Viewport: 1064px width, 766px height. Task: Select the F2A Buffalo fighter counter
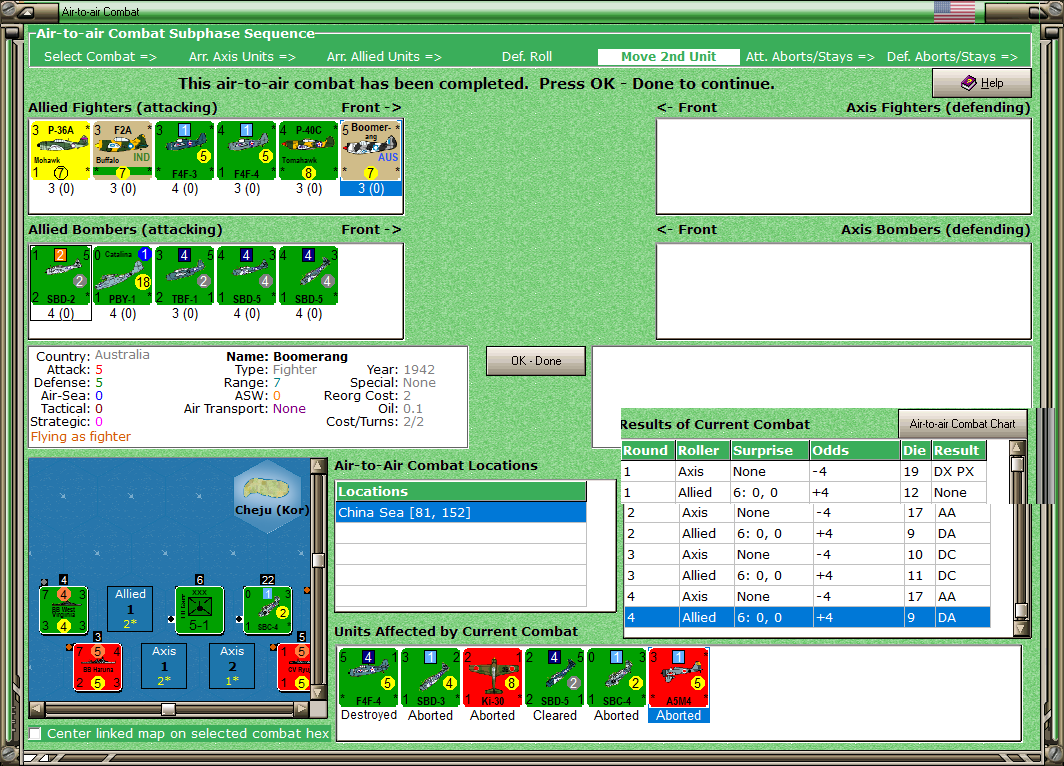123,151
